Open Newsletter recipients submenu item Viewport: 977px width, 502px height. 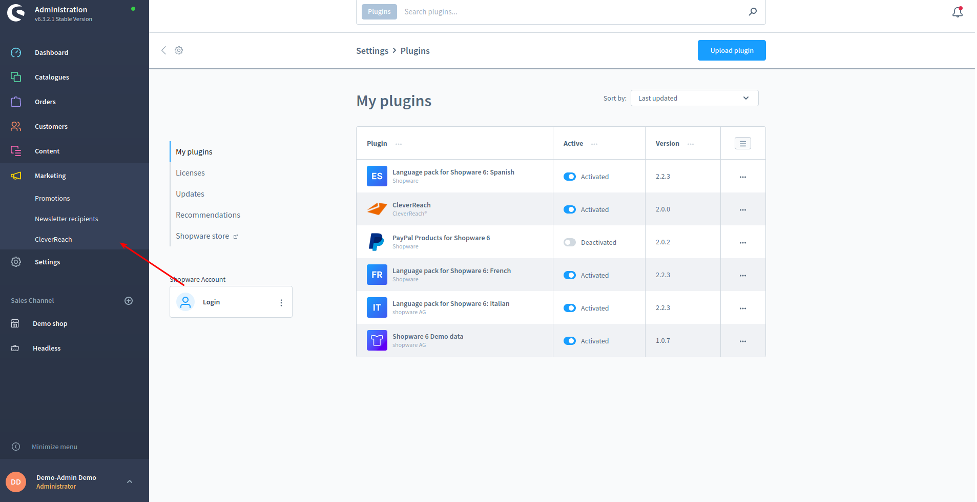(x=66, y=219)
